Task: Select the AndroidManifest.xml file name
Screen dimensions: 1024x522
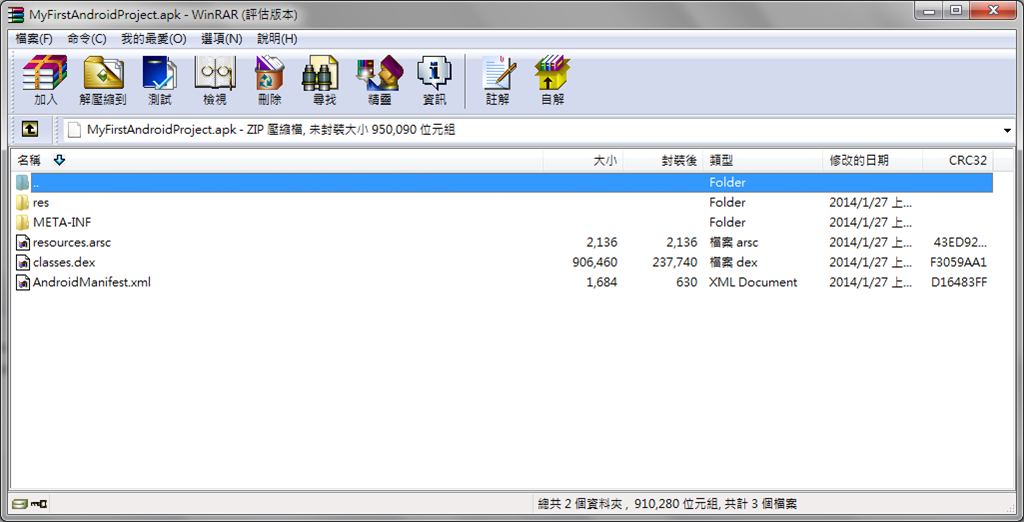Action: click(x=91, y=282)
